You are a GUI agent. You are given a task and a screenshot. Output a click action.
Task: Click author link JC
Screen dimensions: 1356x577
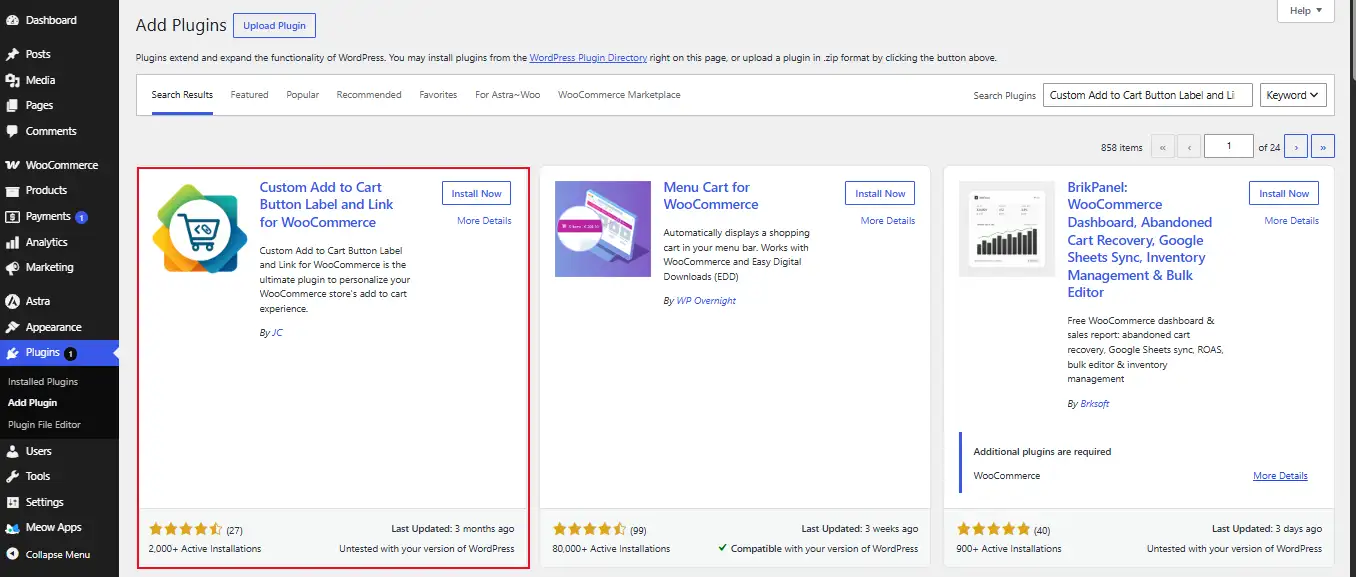pyautogui.click(x=277, y=332)
